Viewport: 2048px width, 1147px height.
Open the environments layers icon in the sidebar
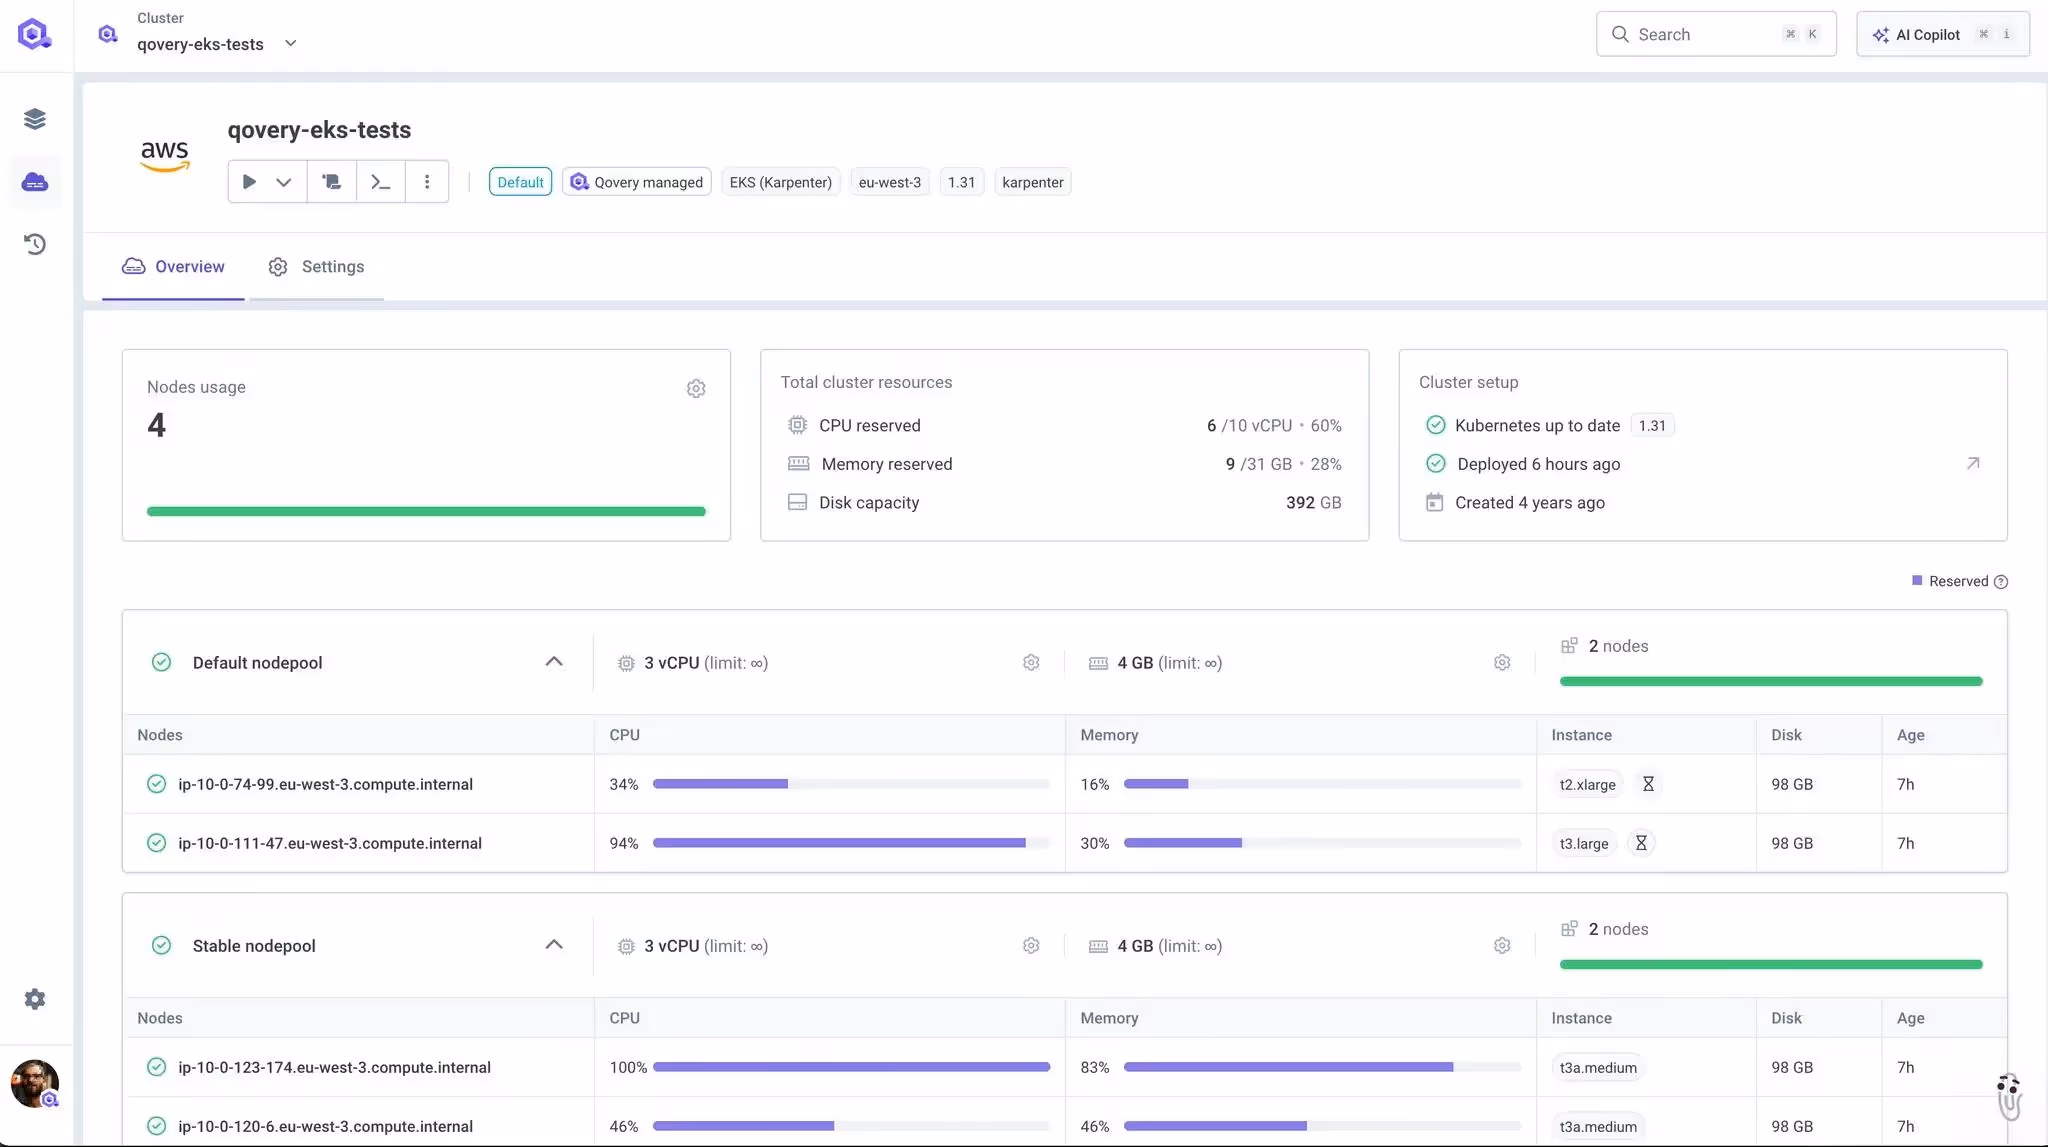coord(36,118)
